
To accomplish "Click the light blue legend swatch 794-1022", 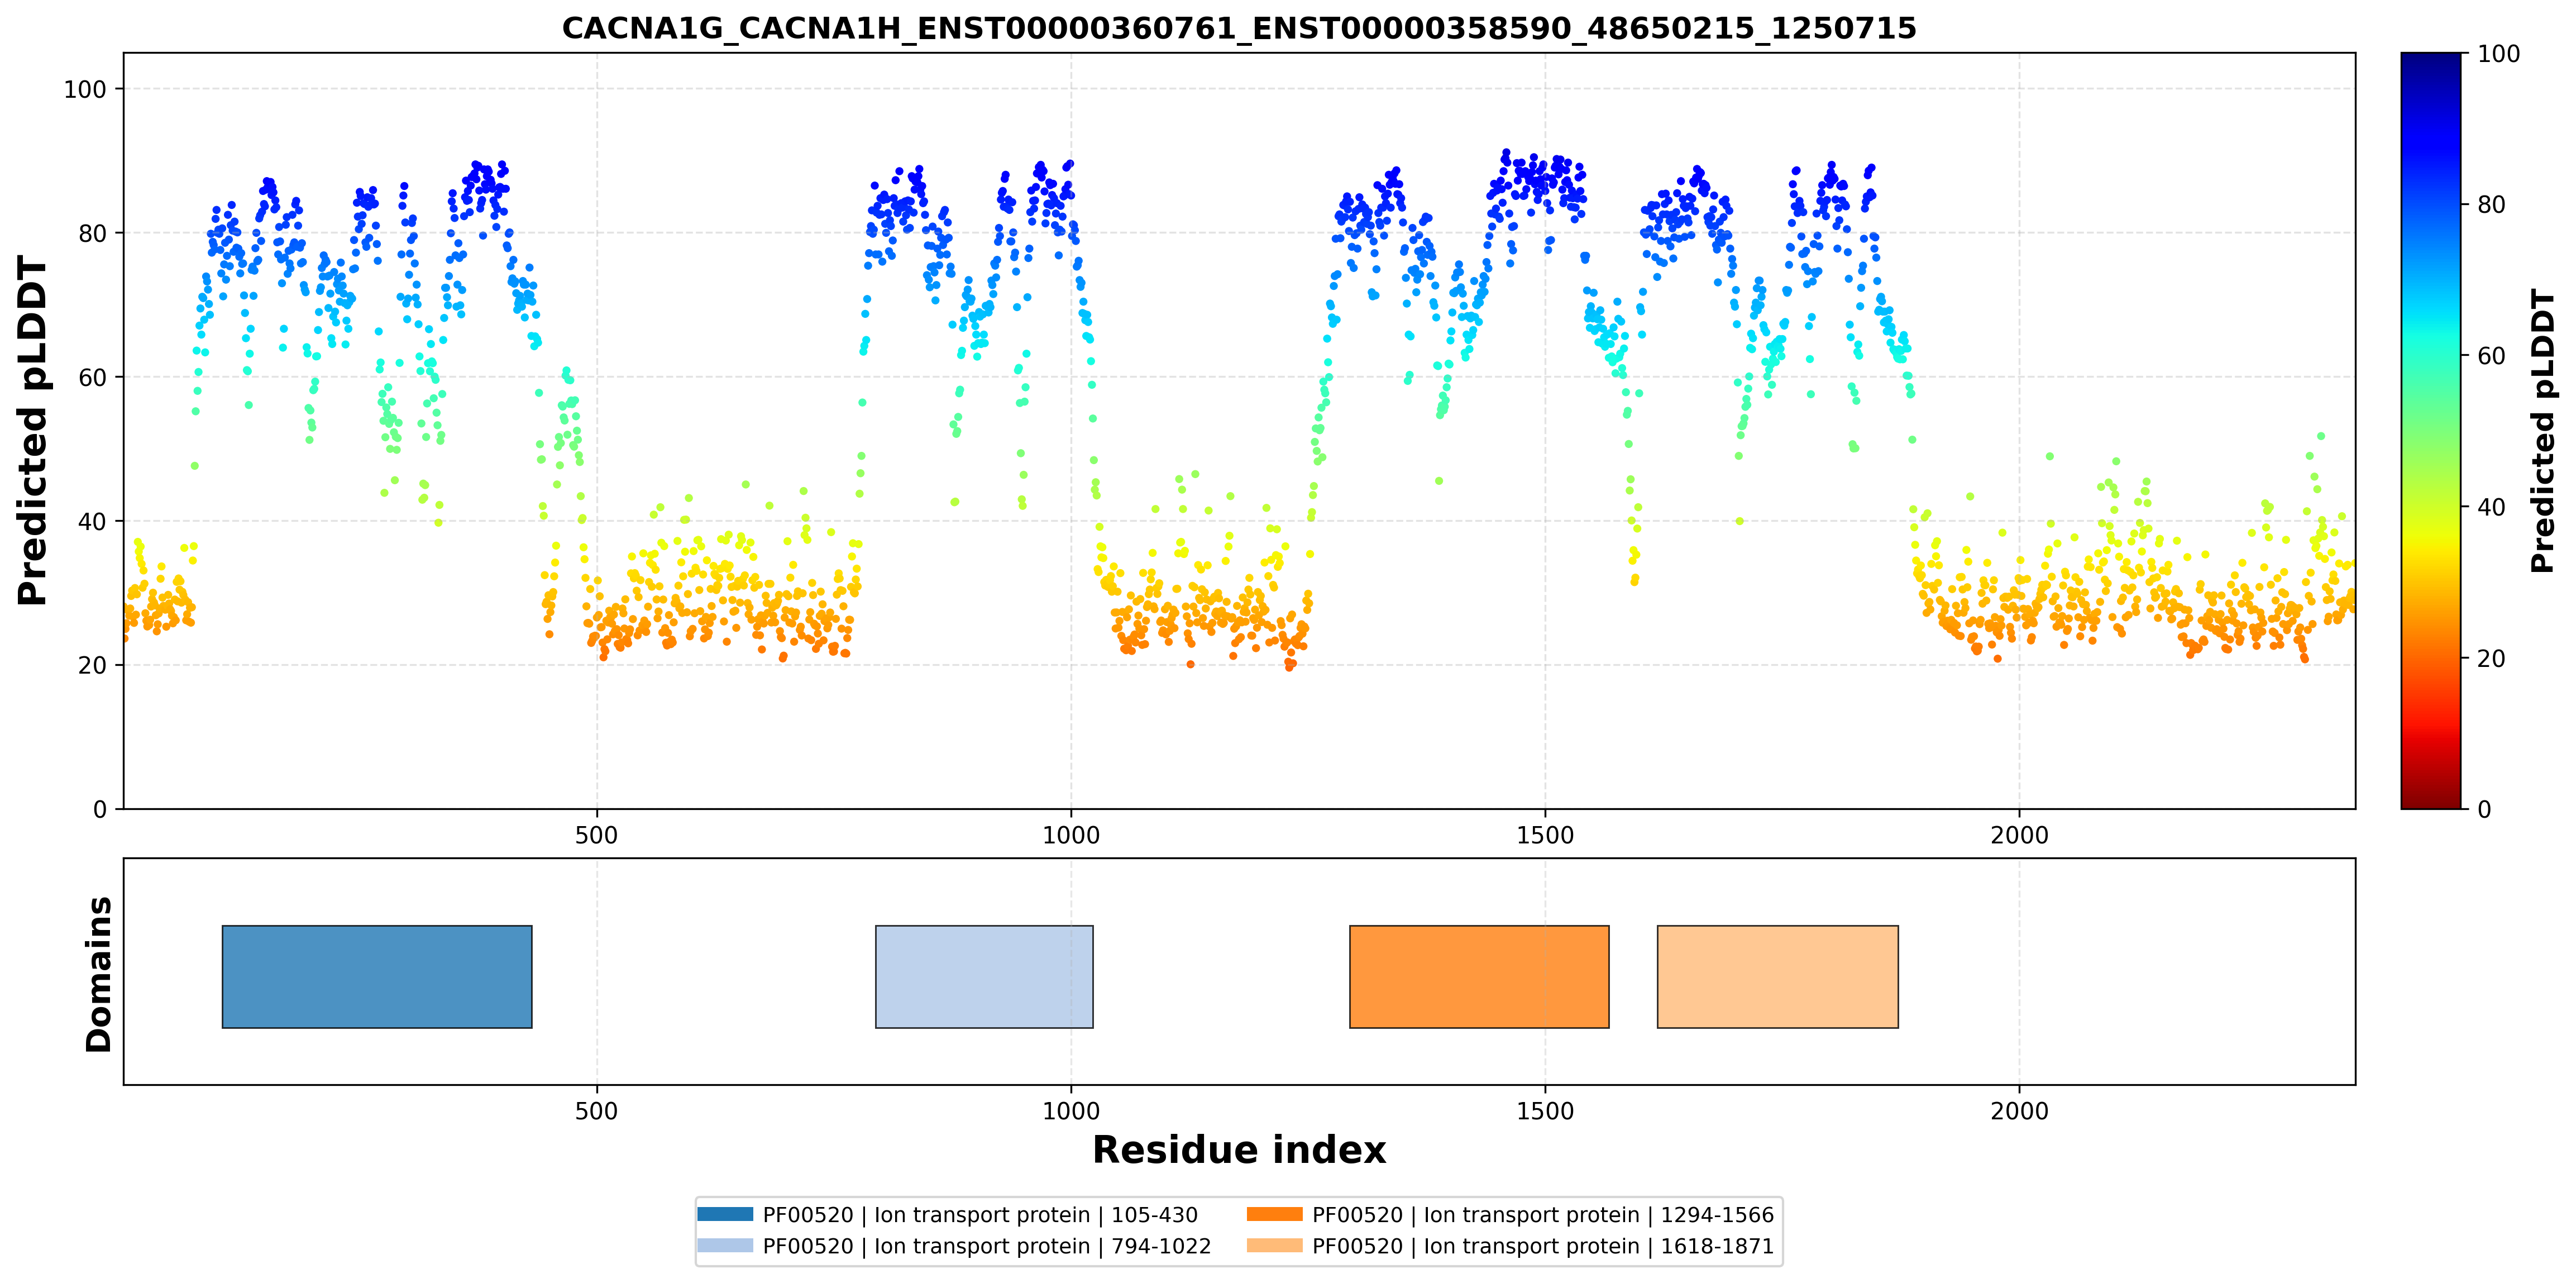I will [725, 1245].
